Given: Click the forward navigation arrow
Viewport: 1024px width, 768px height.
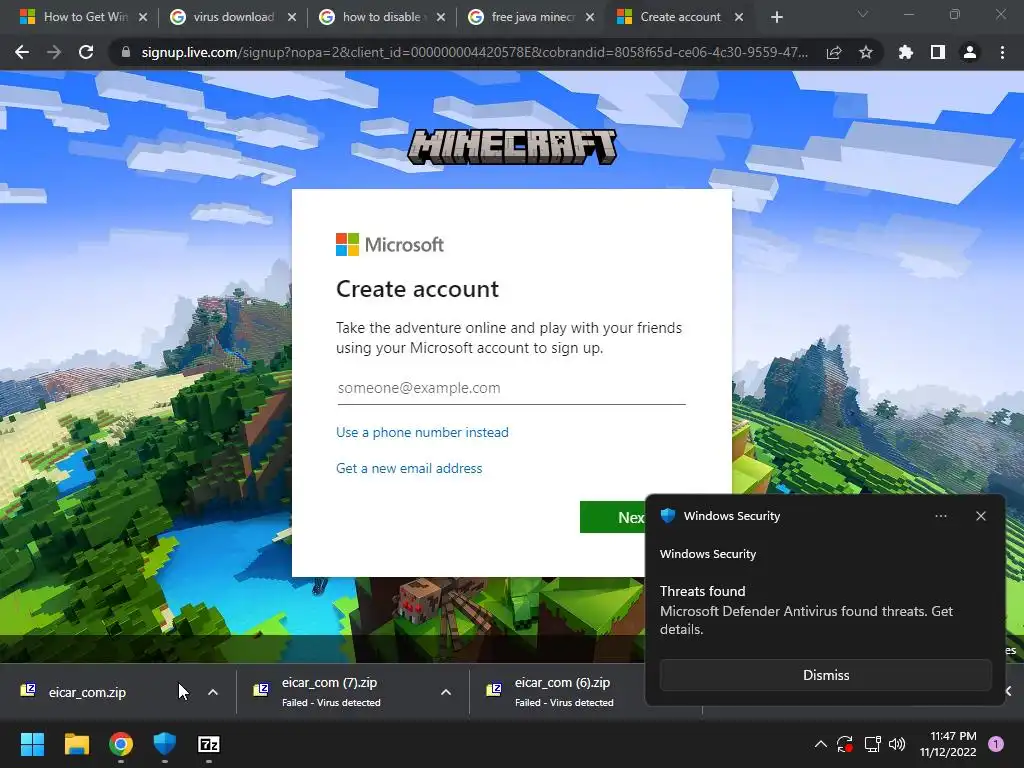Looking at the screenshot, I should click(54, 52).
